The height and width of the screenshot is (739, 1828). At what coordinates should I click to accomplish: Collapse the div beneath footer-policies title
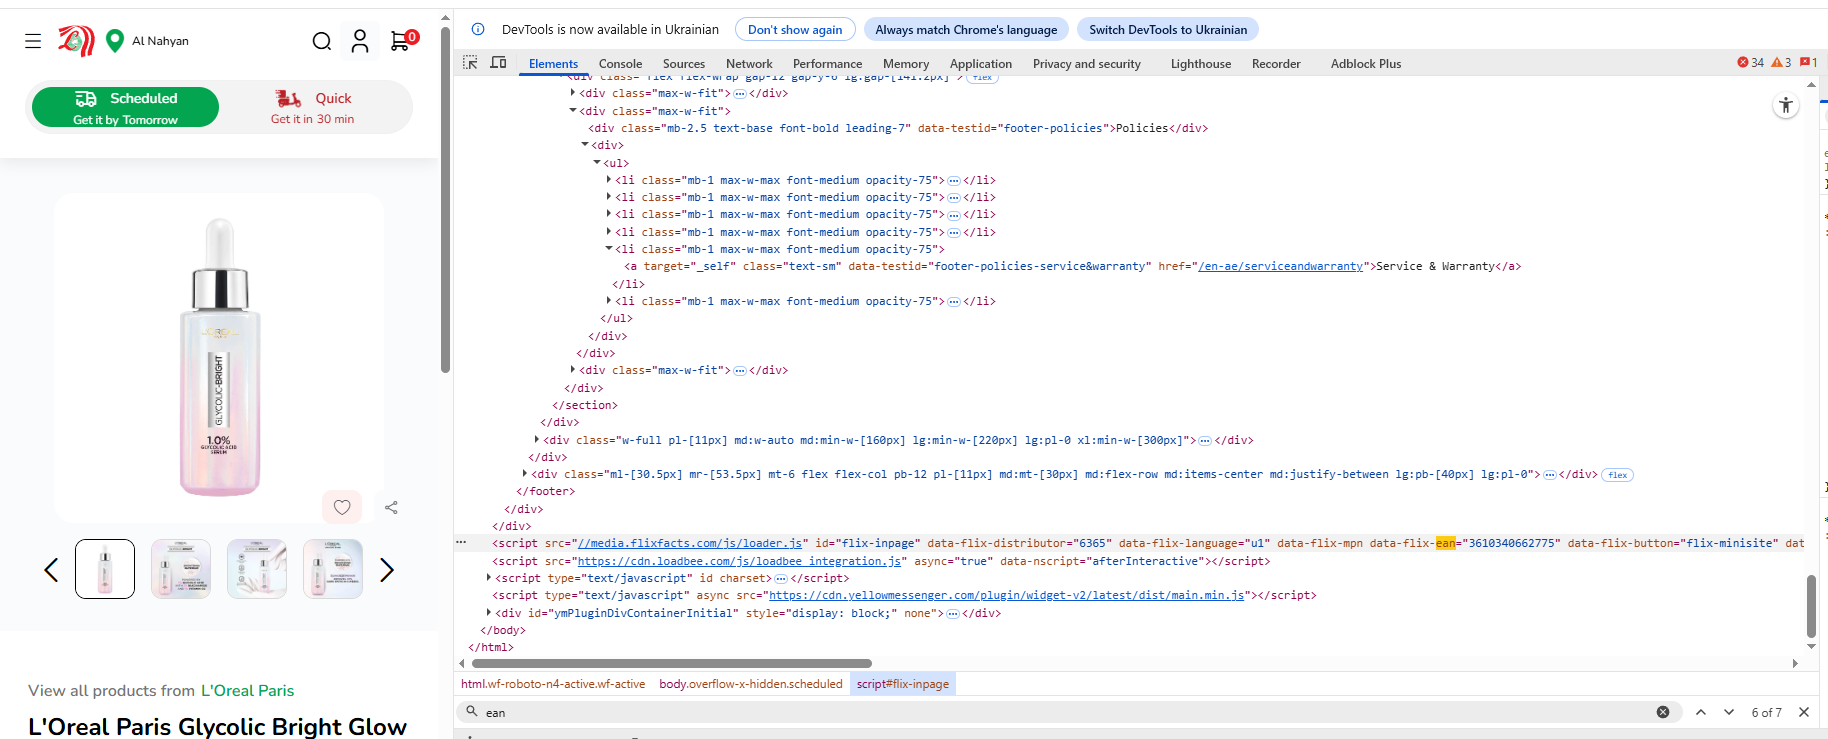[585, 145]
